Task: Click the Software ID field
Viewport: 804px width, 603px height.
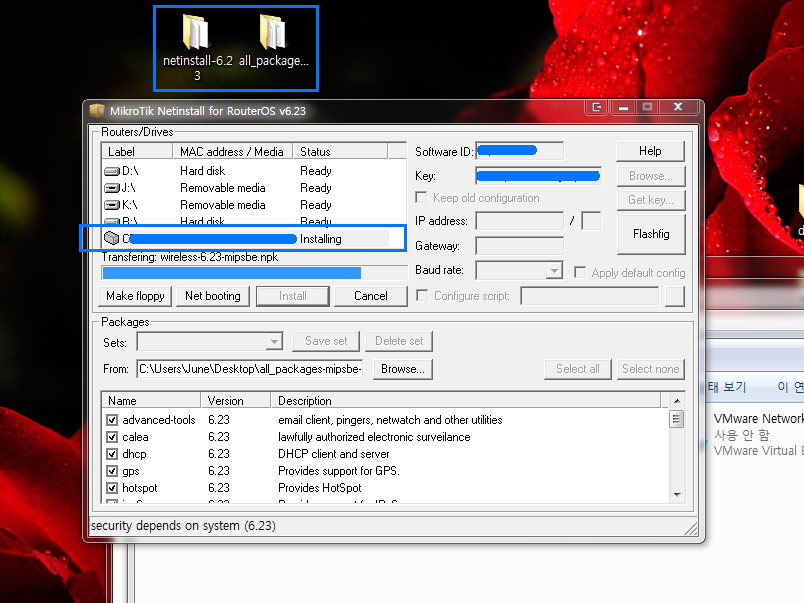Action: click(519, 151)
